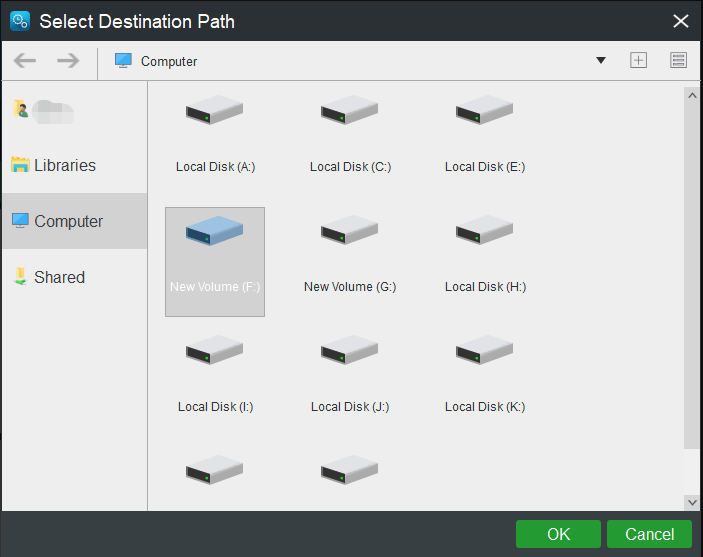The image size is (703, 557).
Task: Click scrollbar down arrow in drive list
Action: [x=692, y=502]
